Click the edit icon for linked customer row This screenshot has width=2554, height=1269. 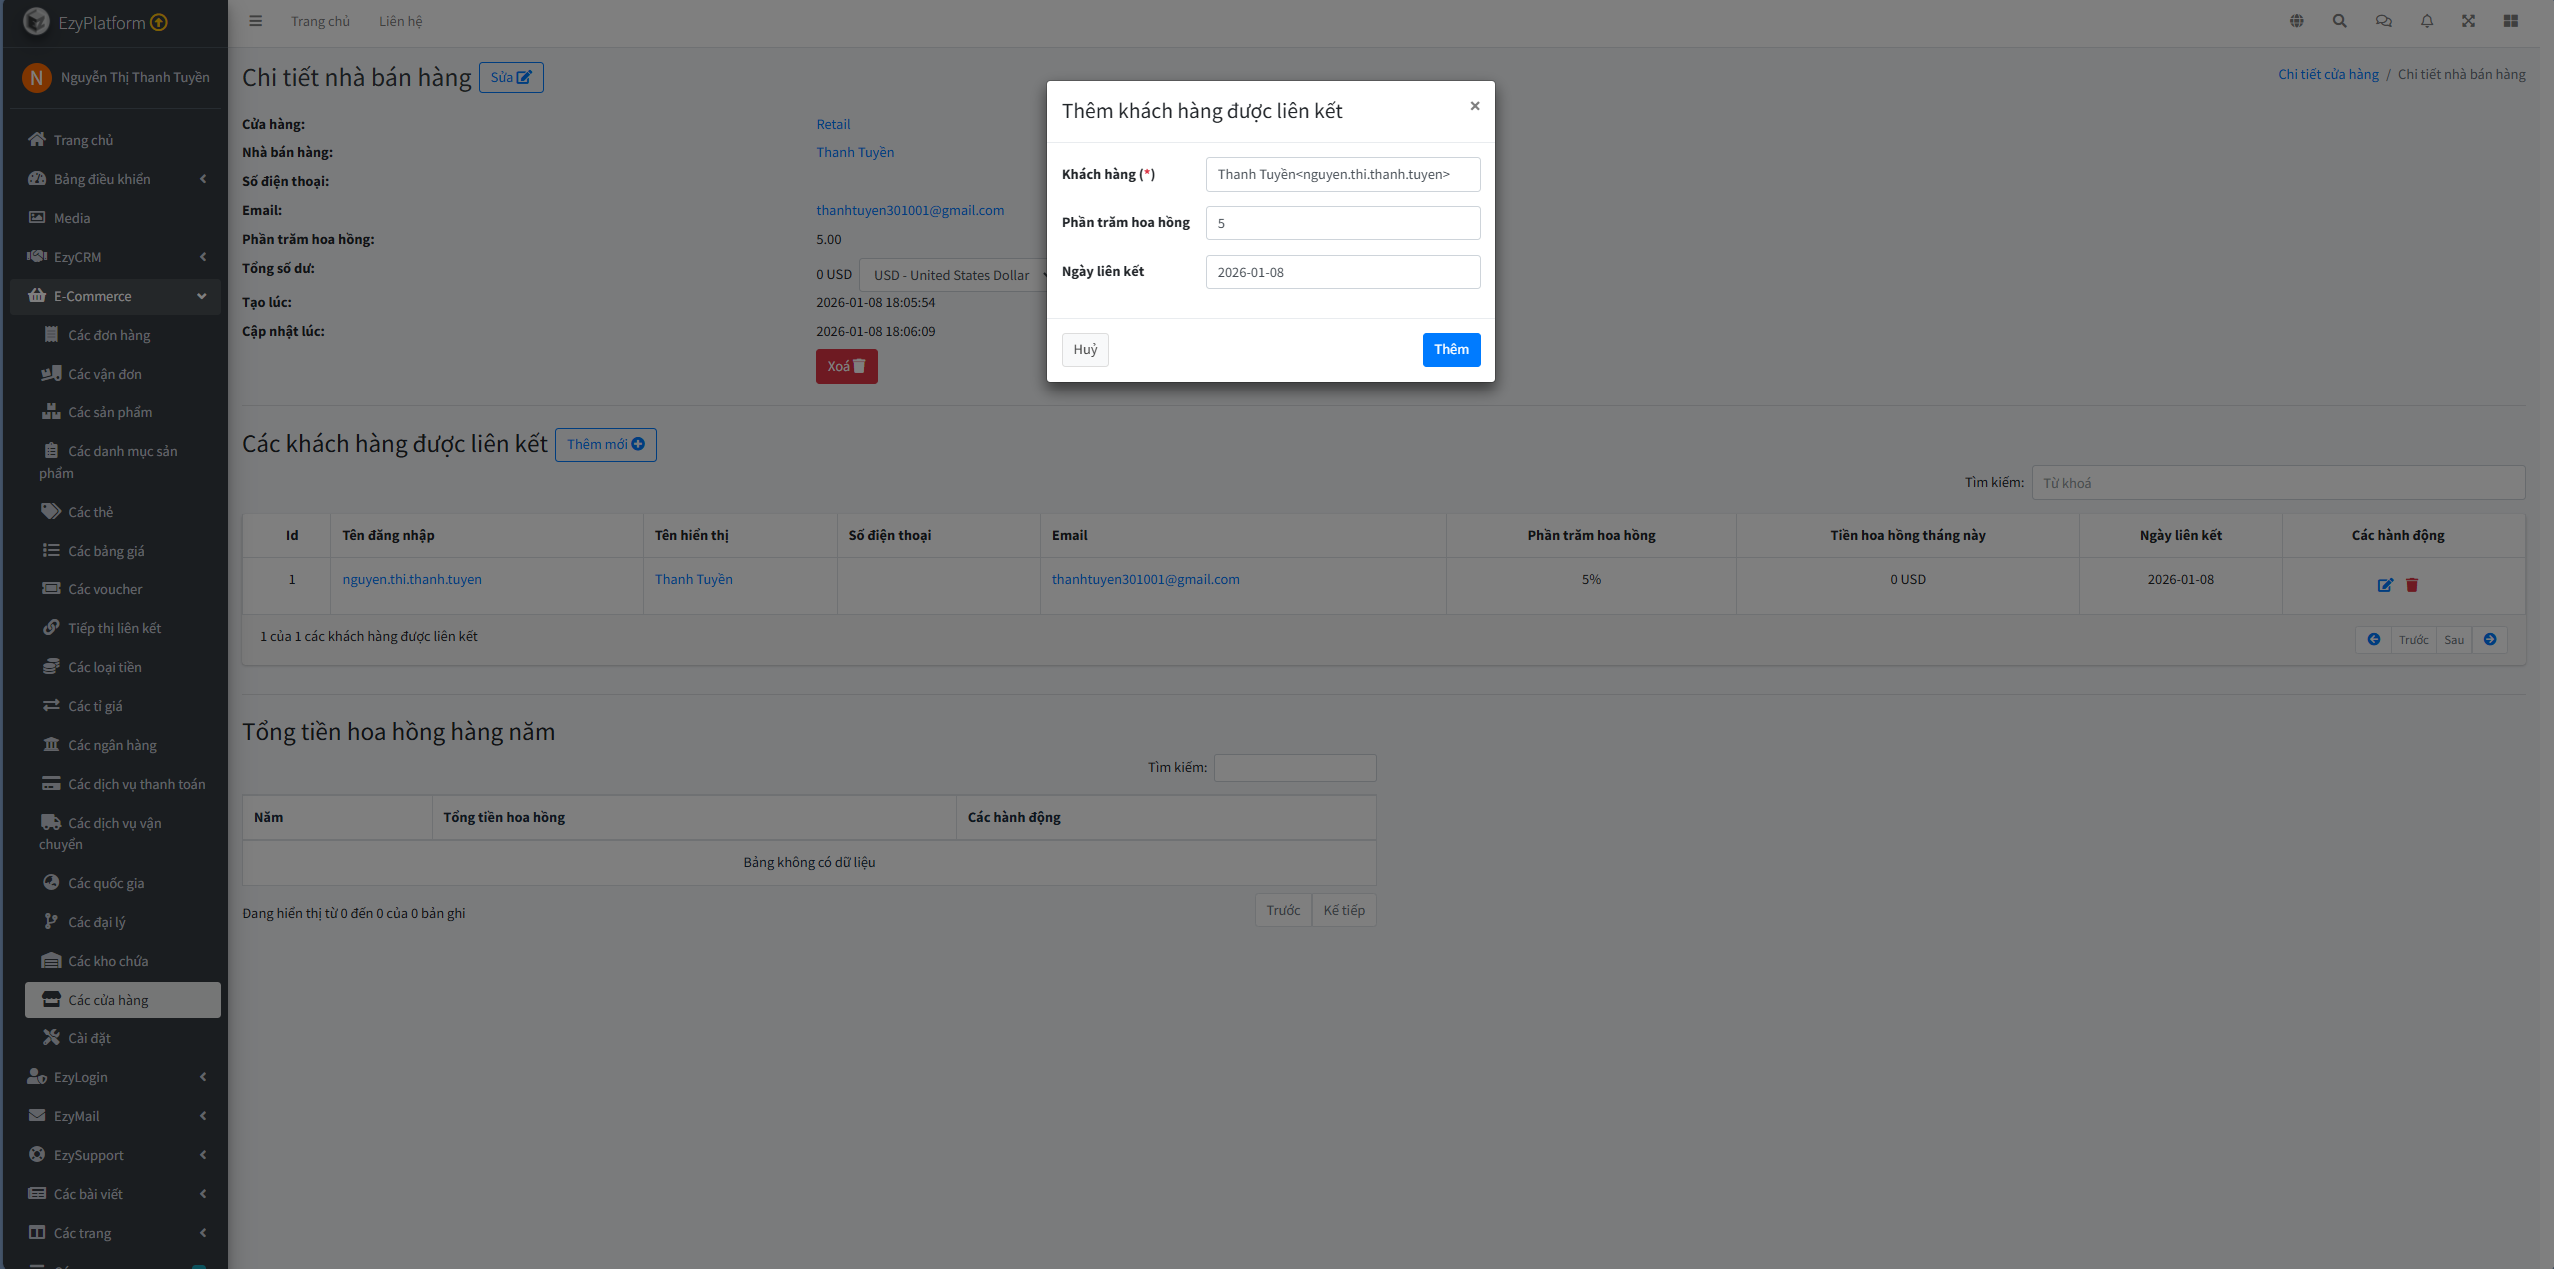tap(2385, 585)
